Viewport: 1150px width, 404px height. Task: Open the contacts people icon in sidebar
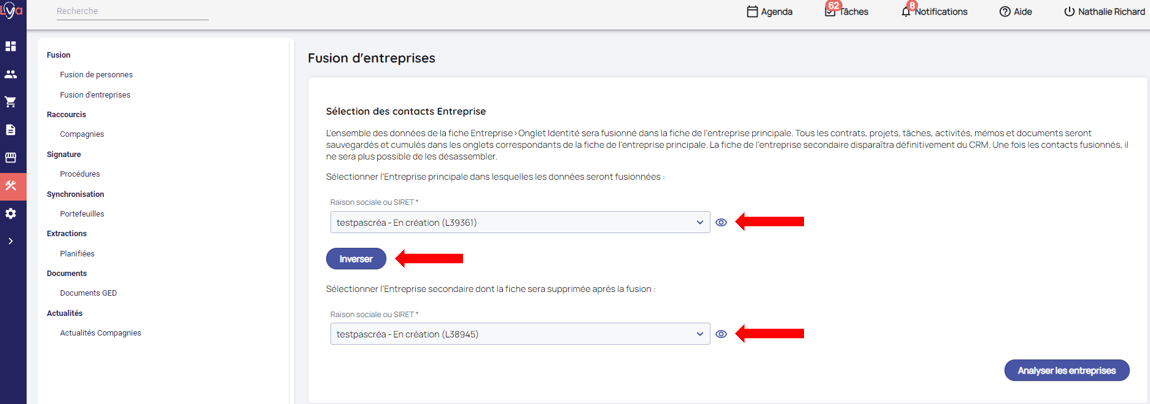[x=11, y=74]
